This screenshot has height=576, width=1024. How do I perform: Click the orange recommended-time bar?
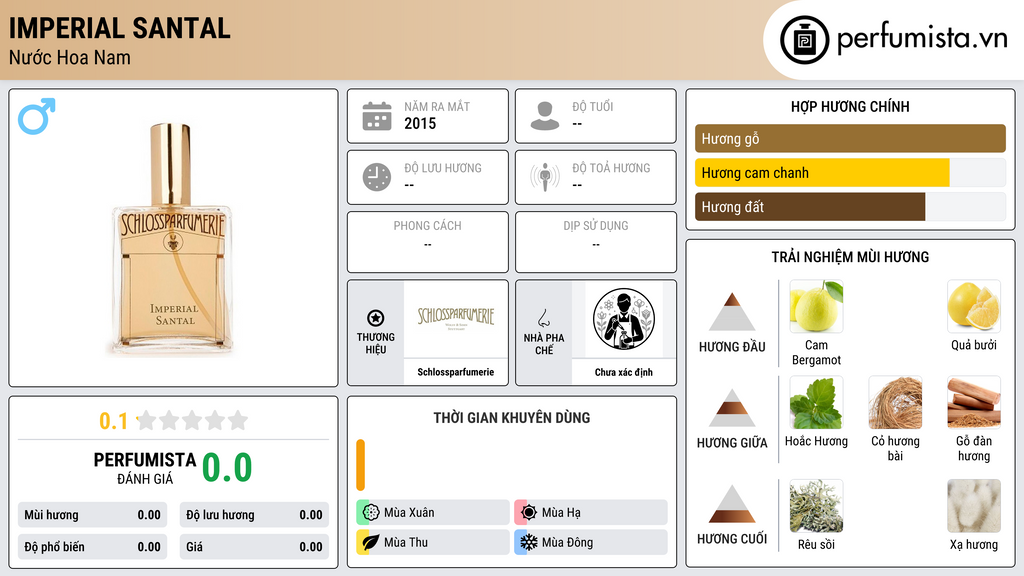(360, 465)
